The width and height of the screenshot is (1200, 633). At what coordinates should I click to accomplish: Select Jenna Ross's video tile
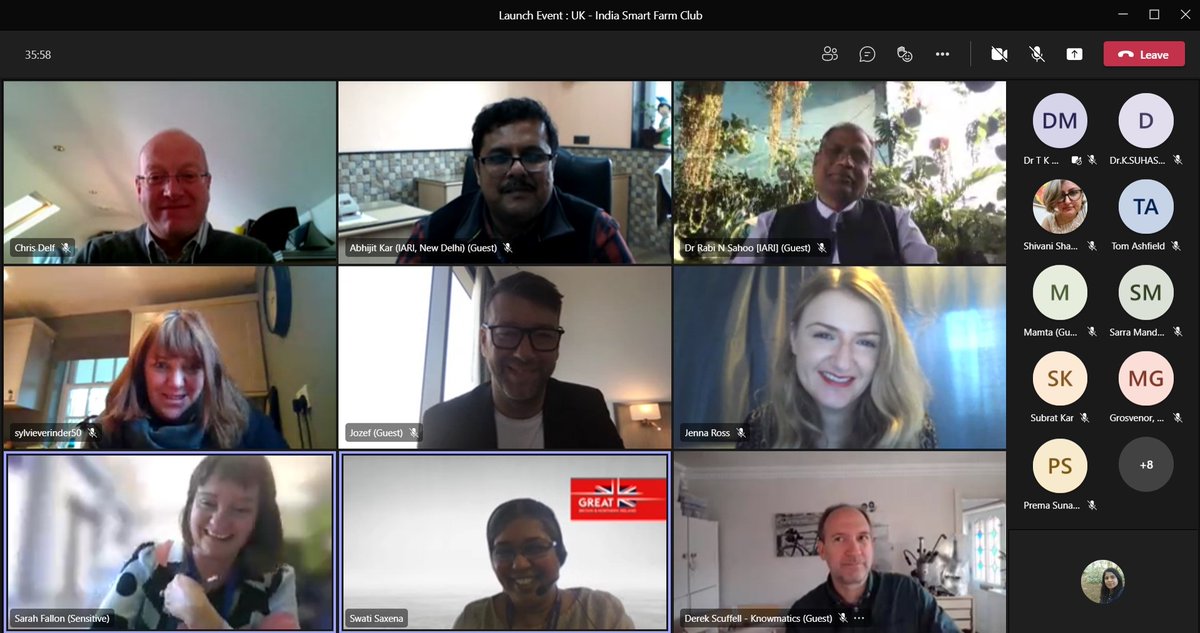840,357
